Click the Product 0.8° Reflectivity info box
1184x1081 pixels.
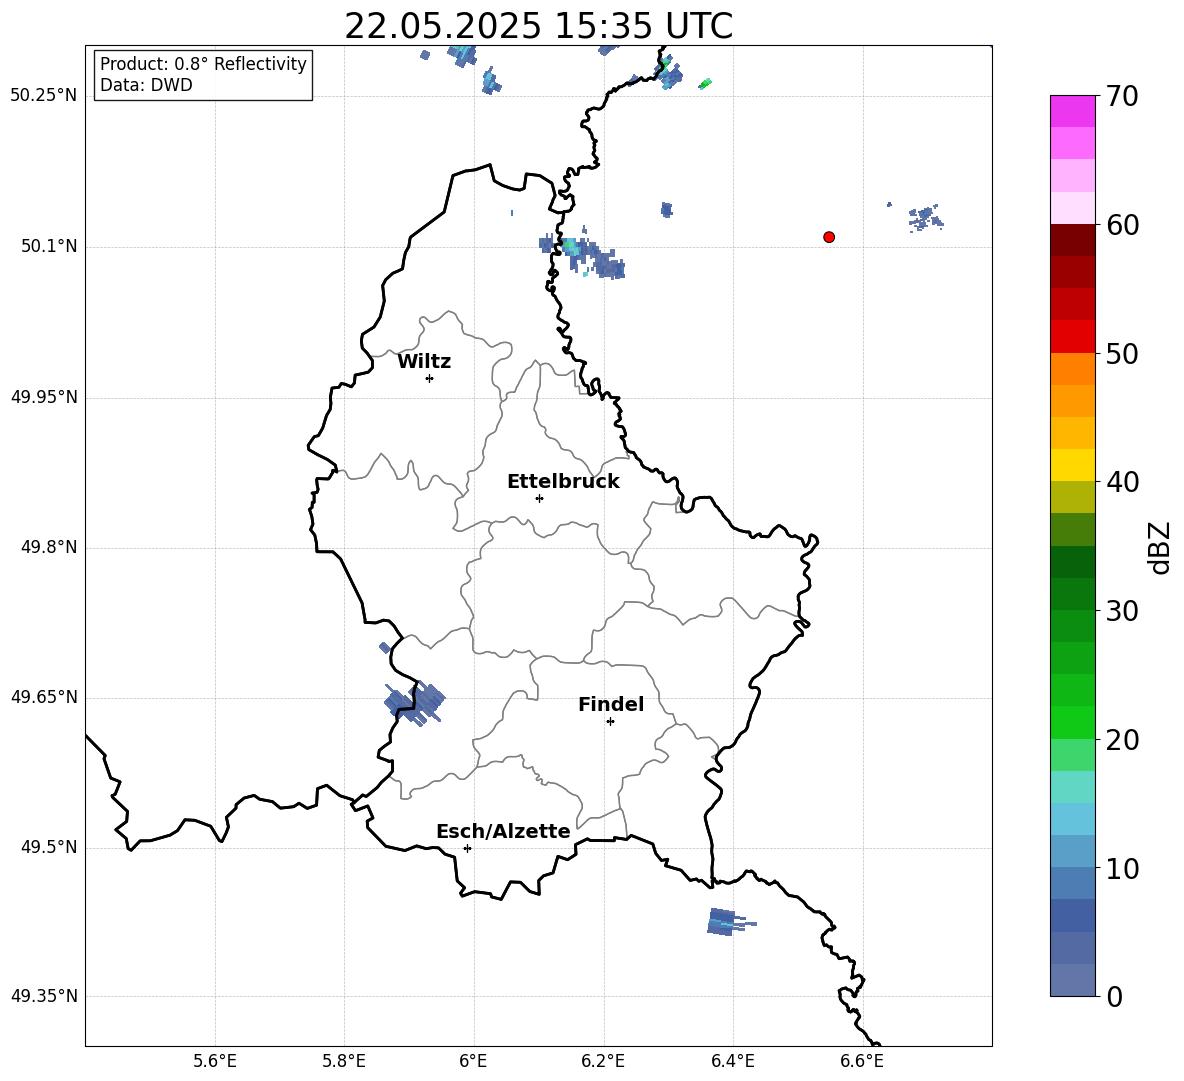(x=203, y=74)
